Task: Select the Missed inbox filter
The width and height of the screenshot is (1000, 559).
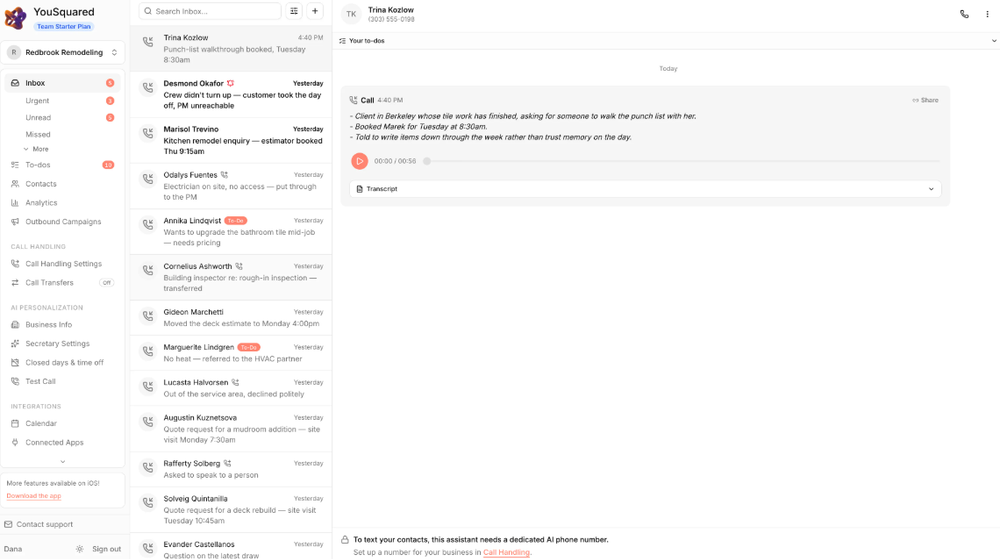Action: tap(38, 134)
